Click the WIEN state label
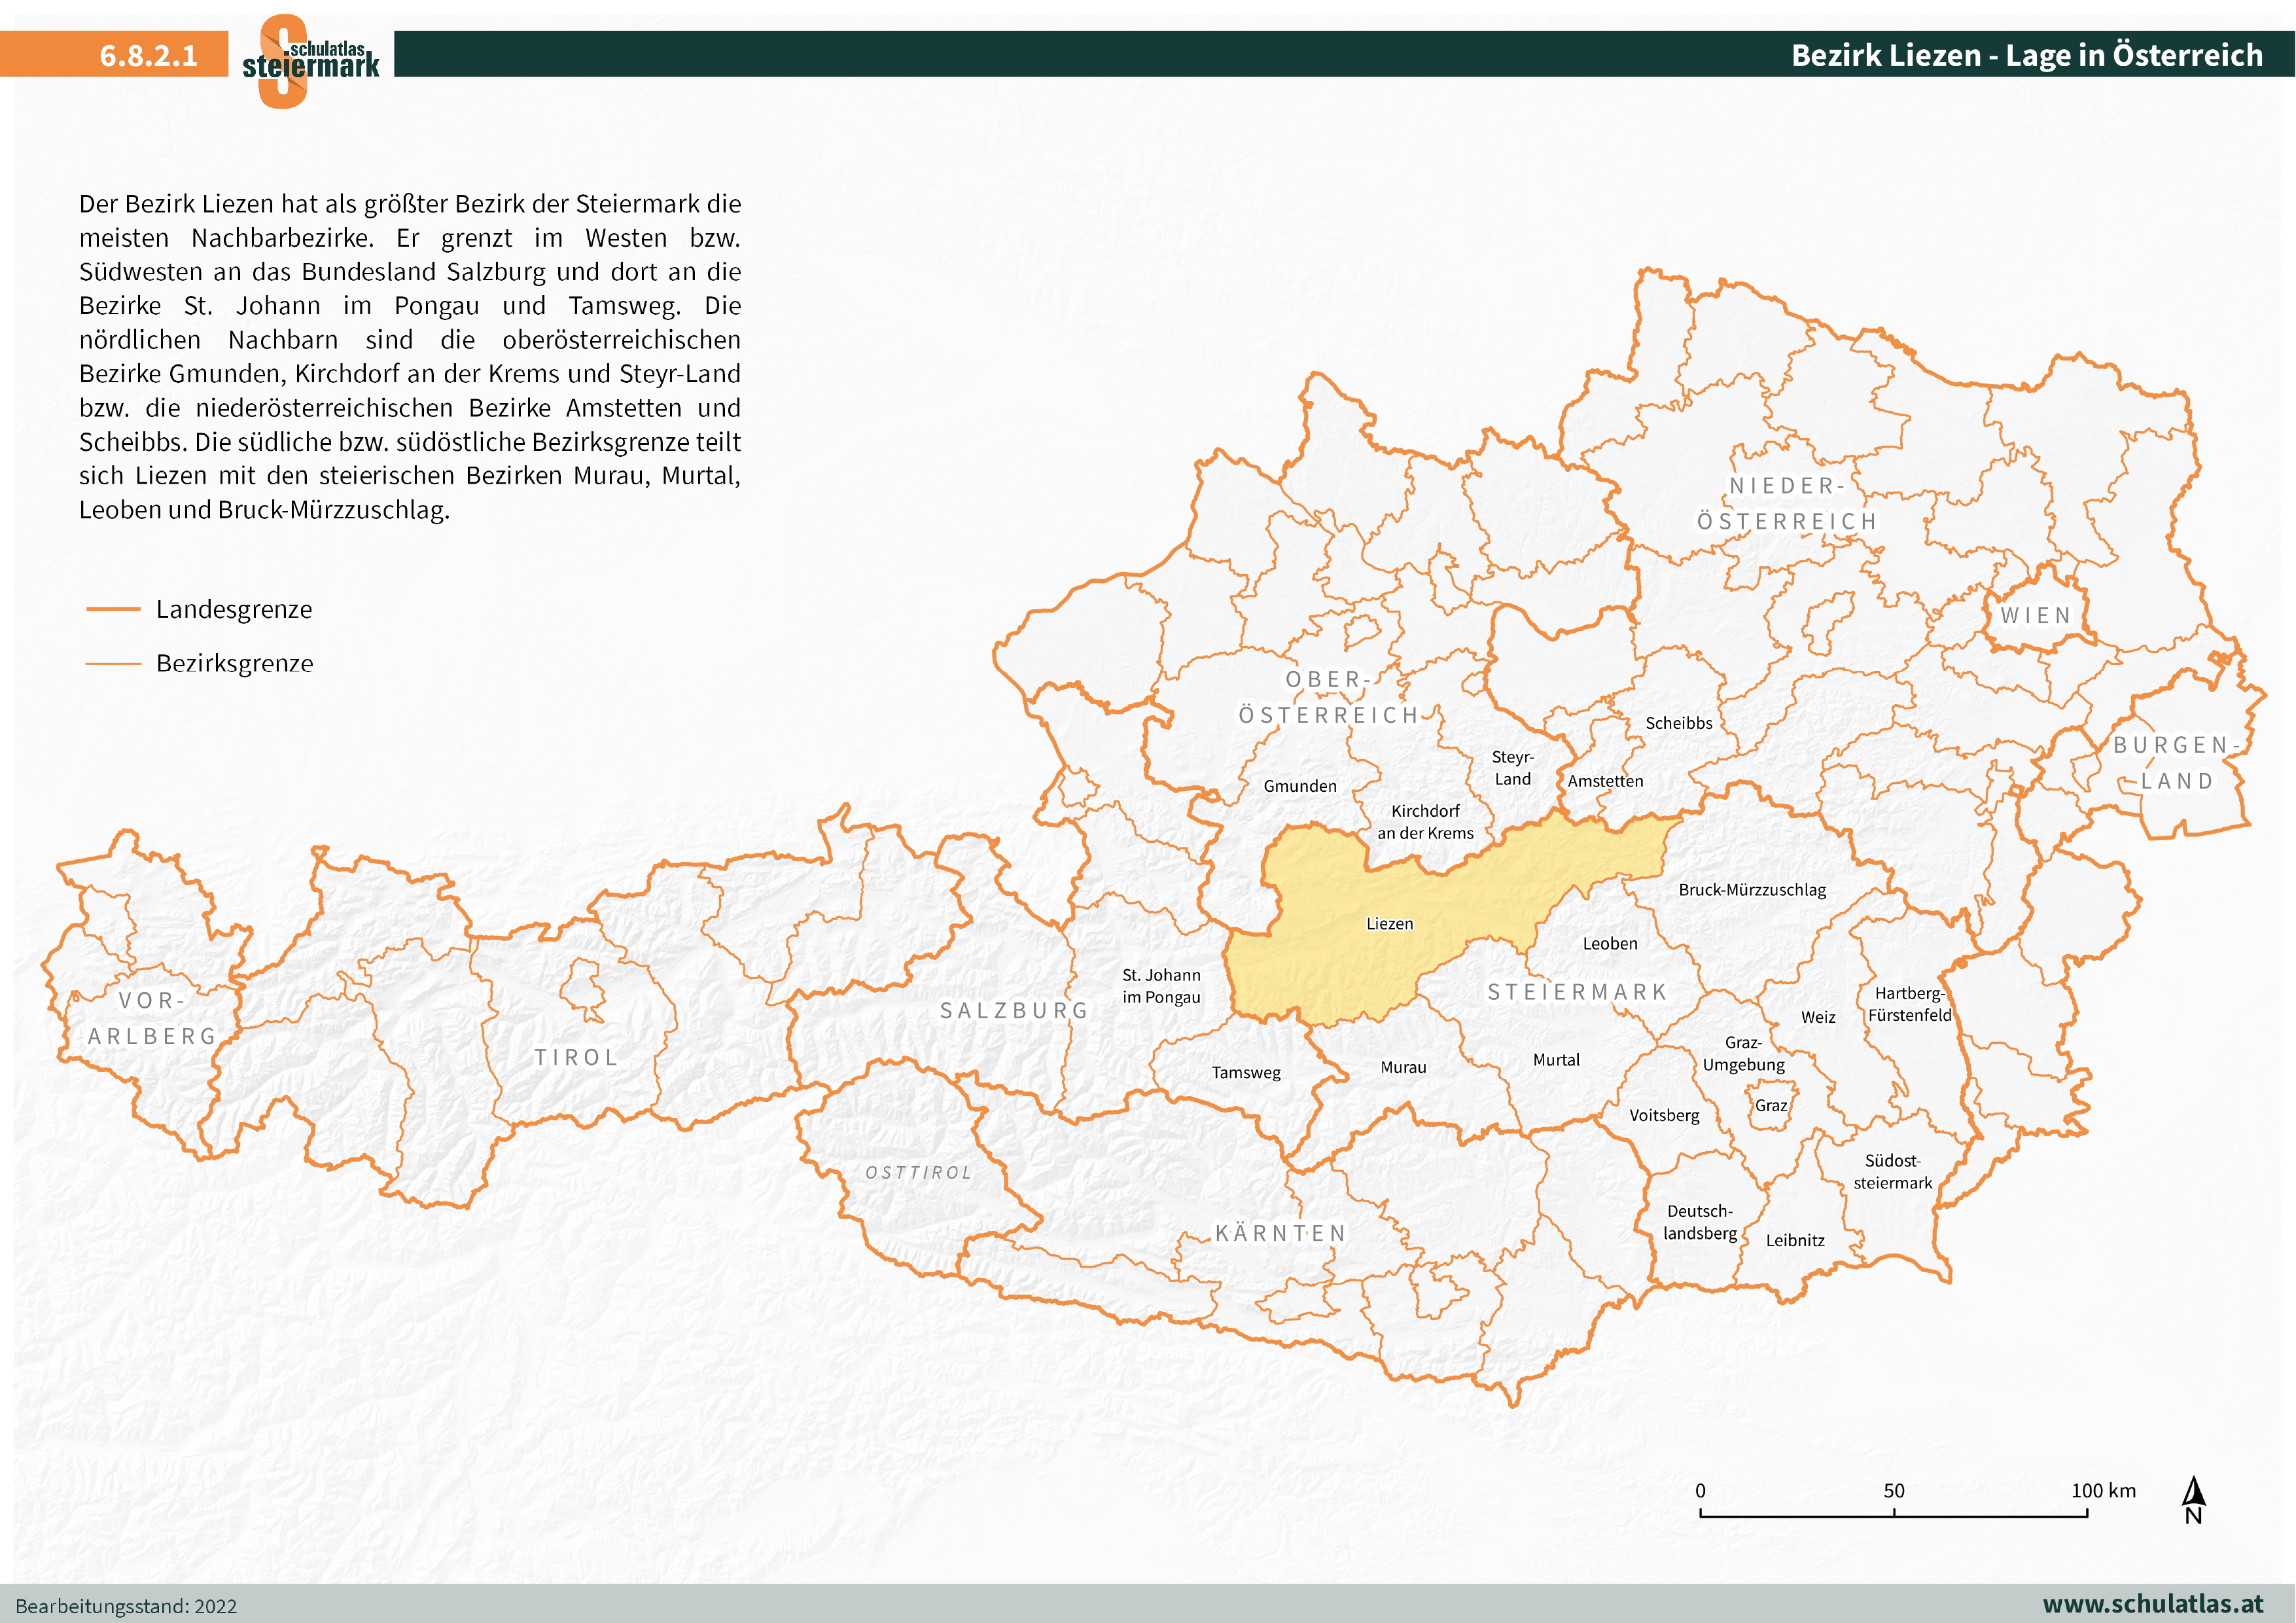Image resolution: width=2296 pixels, height=1623 pixels. coord(2035,616)
